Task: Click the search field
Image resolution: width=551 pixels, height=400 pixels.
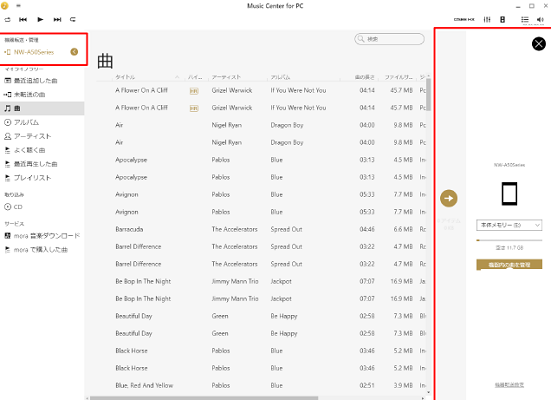Action: [389, 39]
